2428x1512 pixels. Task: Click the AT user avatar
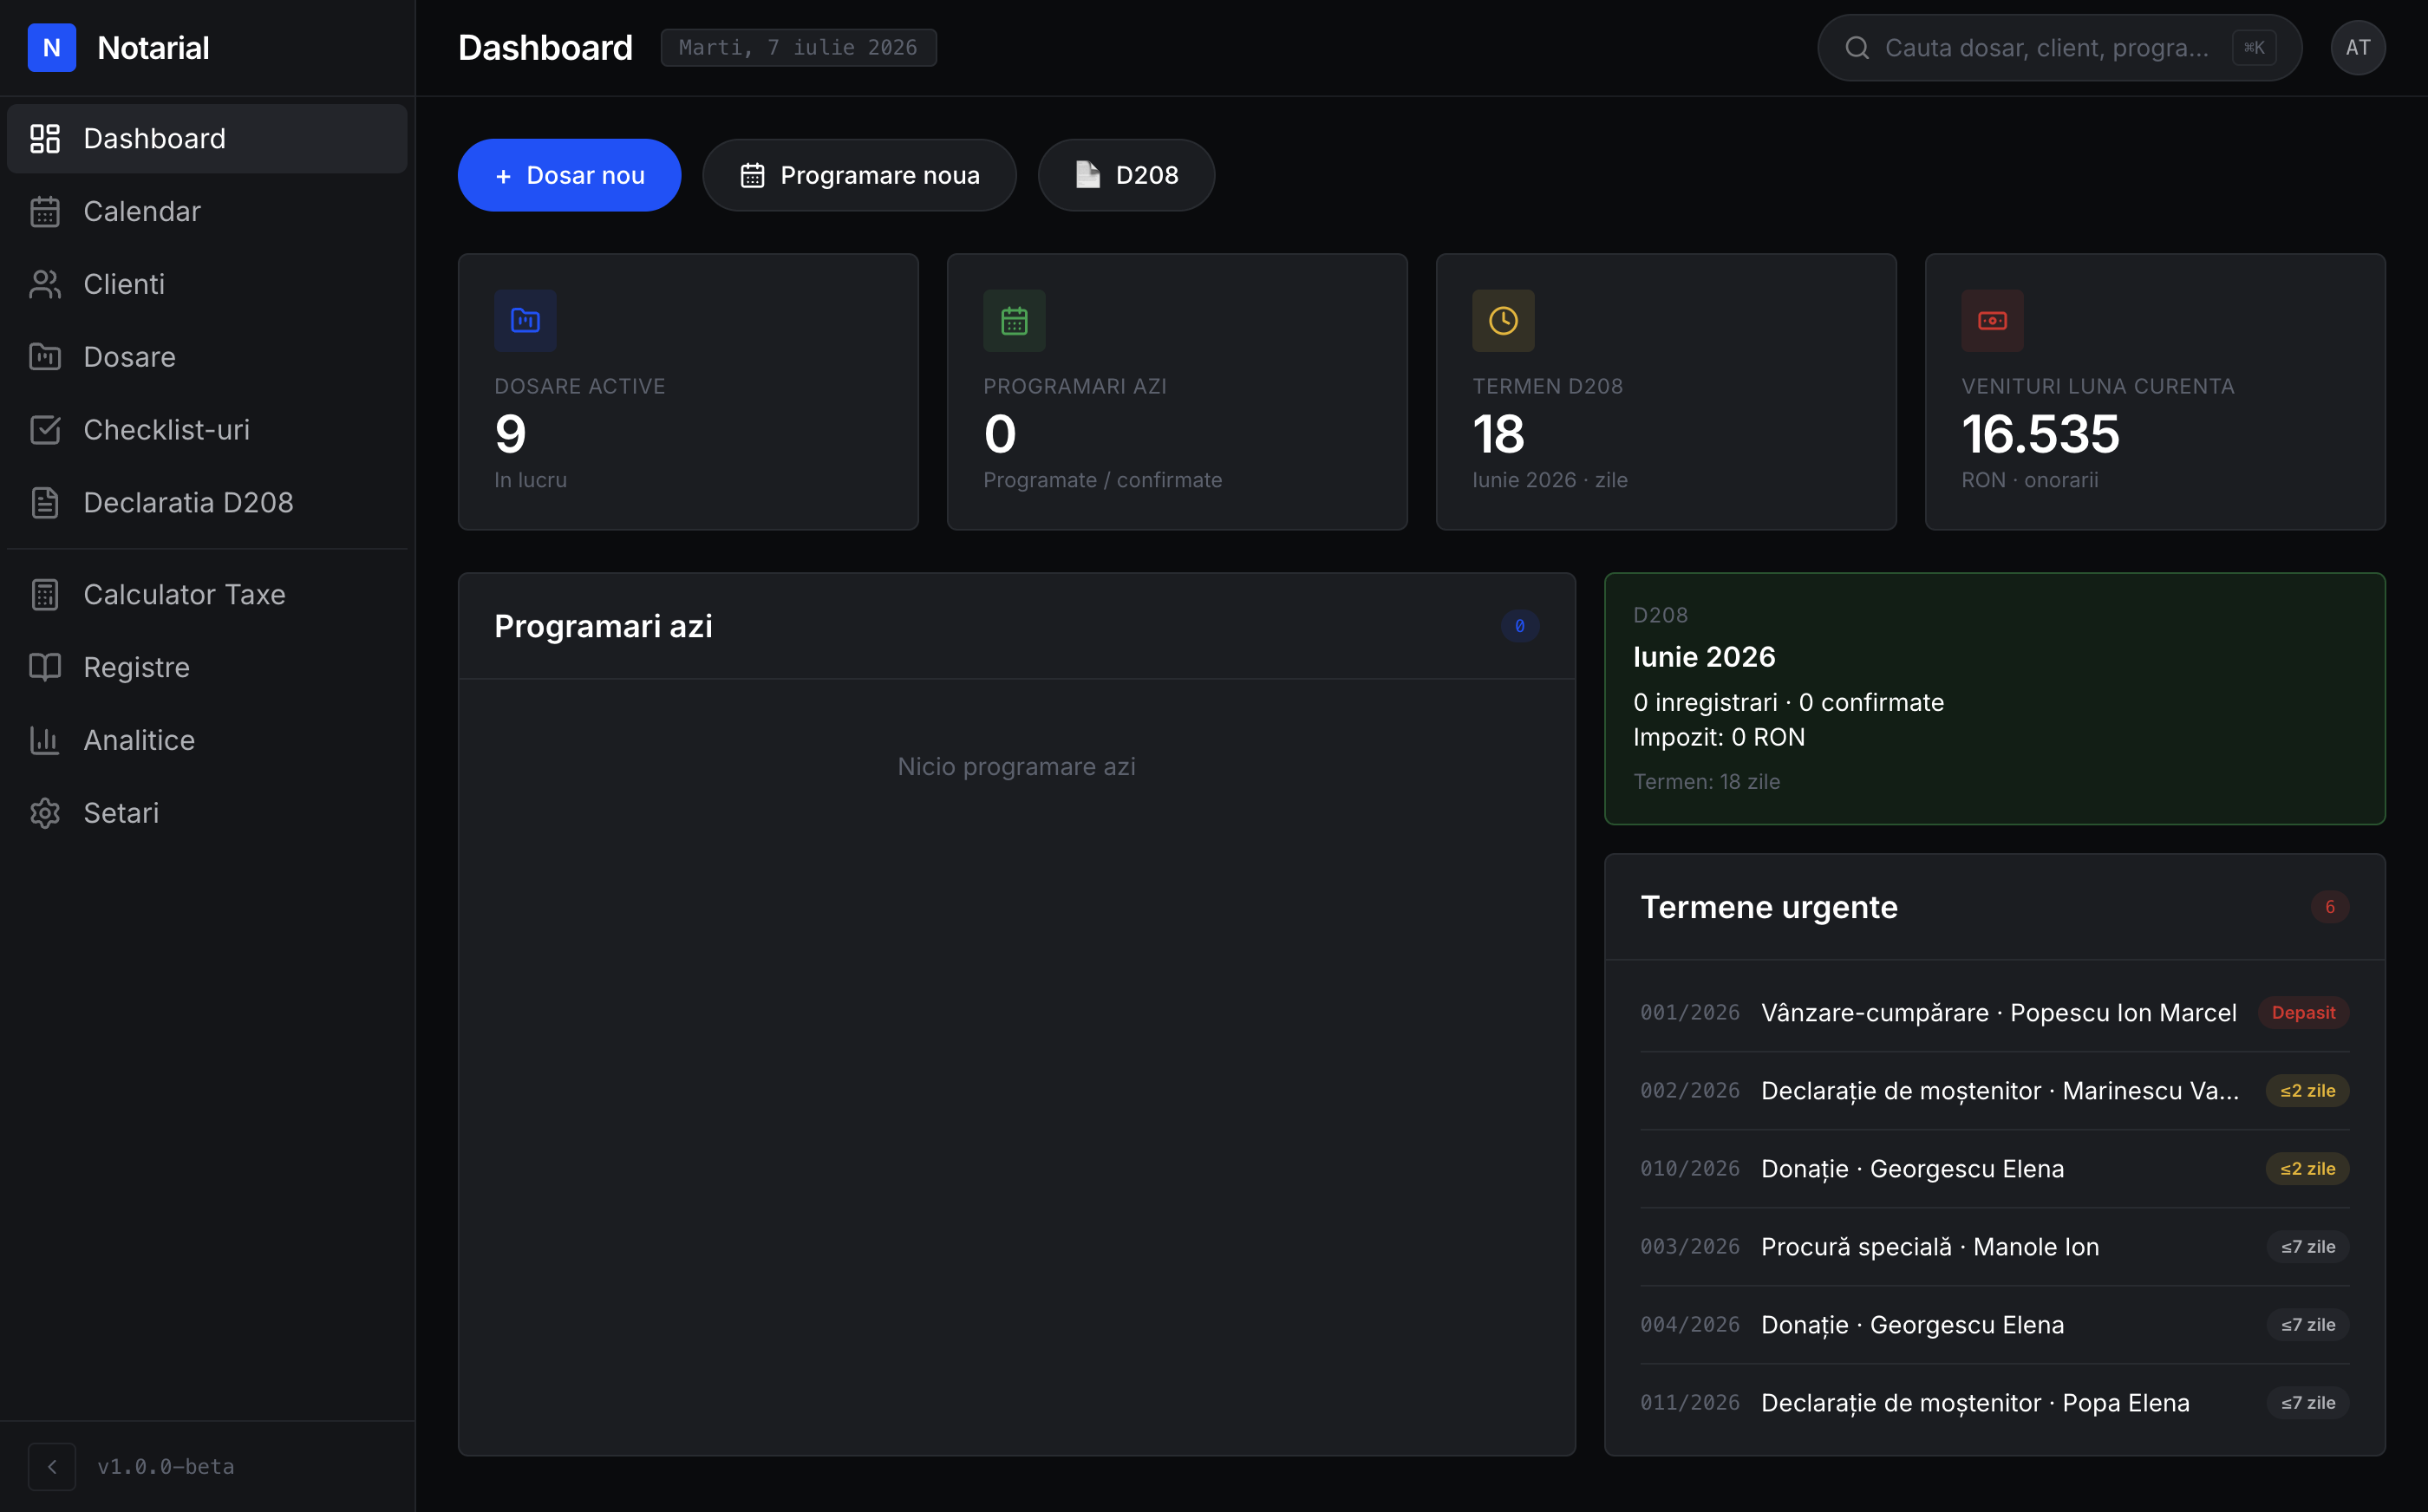(2357, 47)
